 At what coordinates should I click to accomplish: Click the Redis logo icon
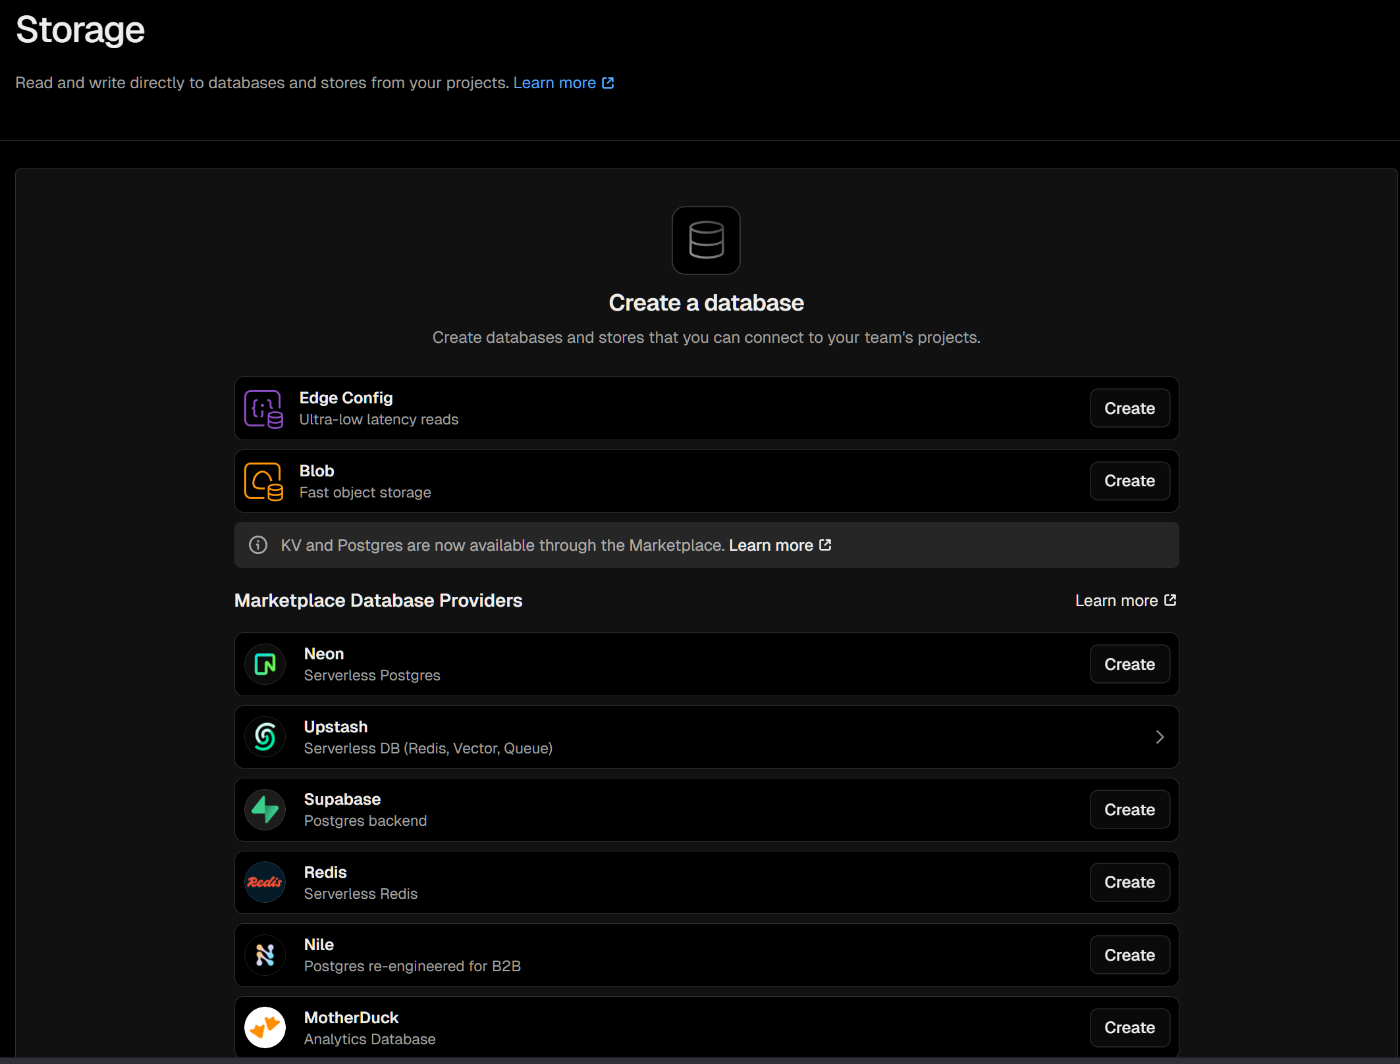[265, 882]
